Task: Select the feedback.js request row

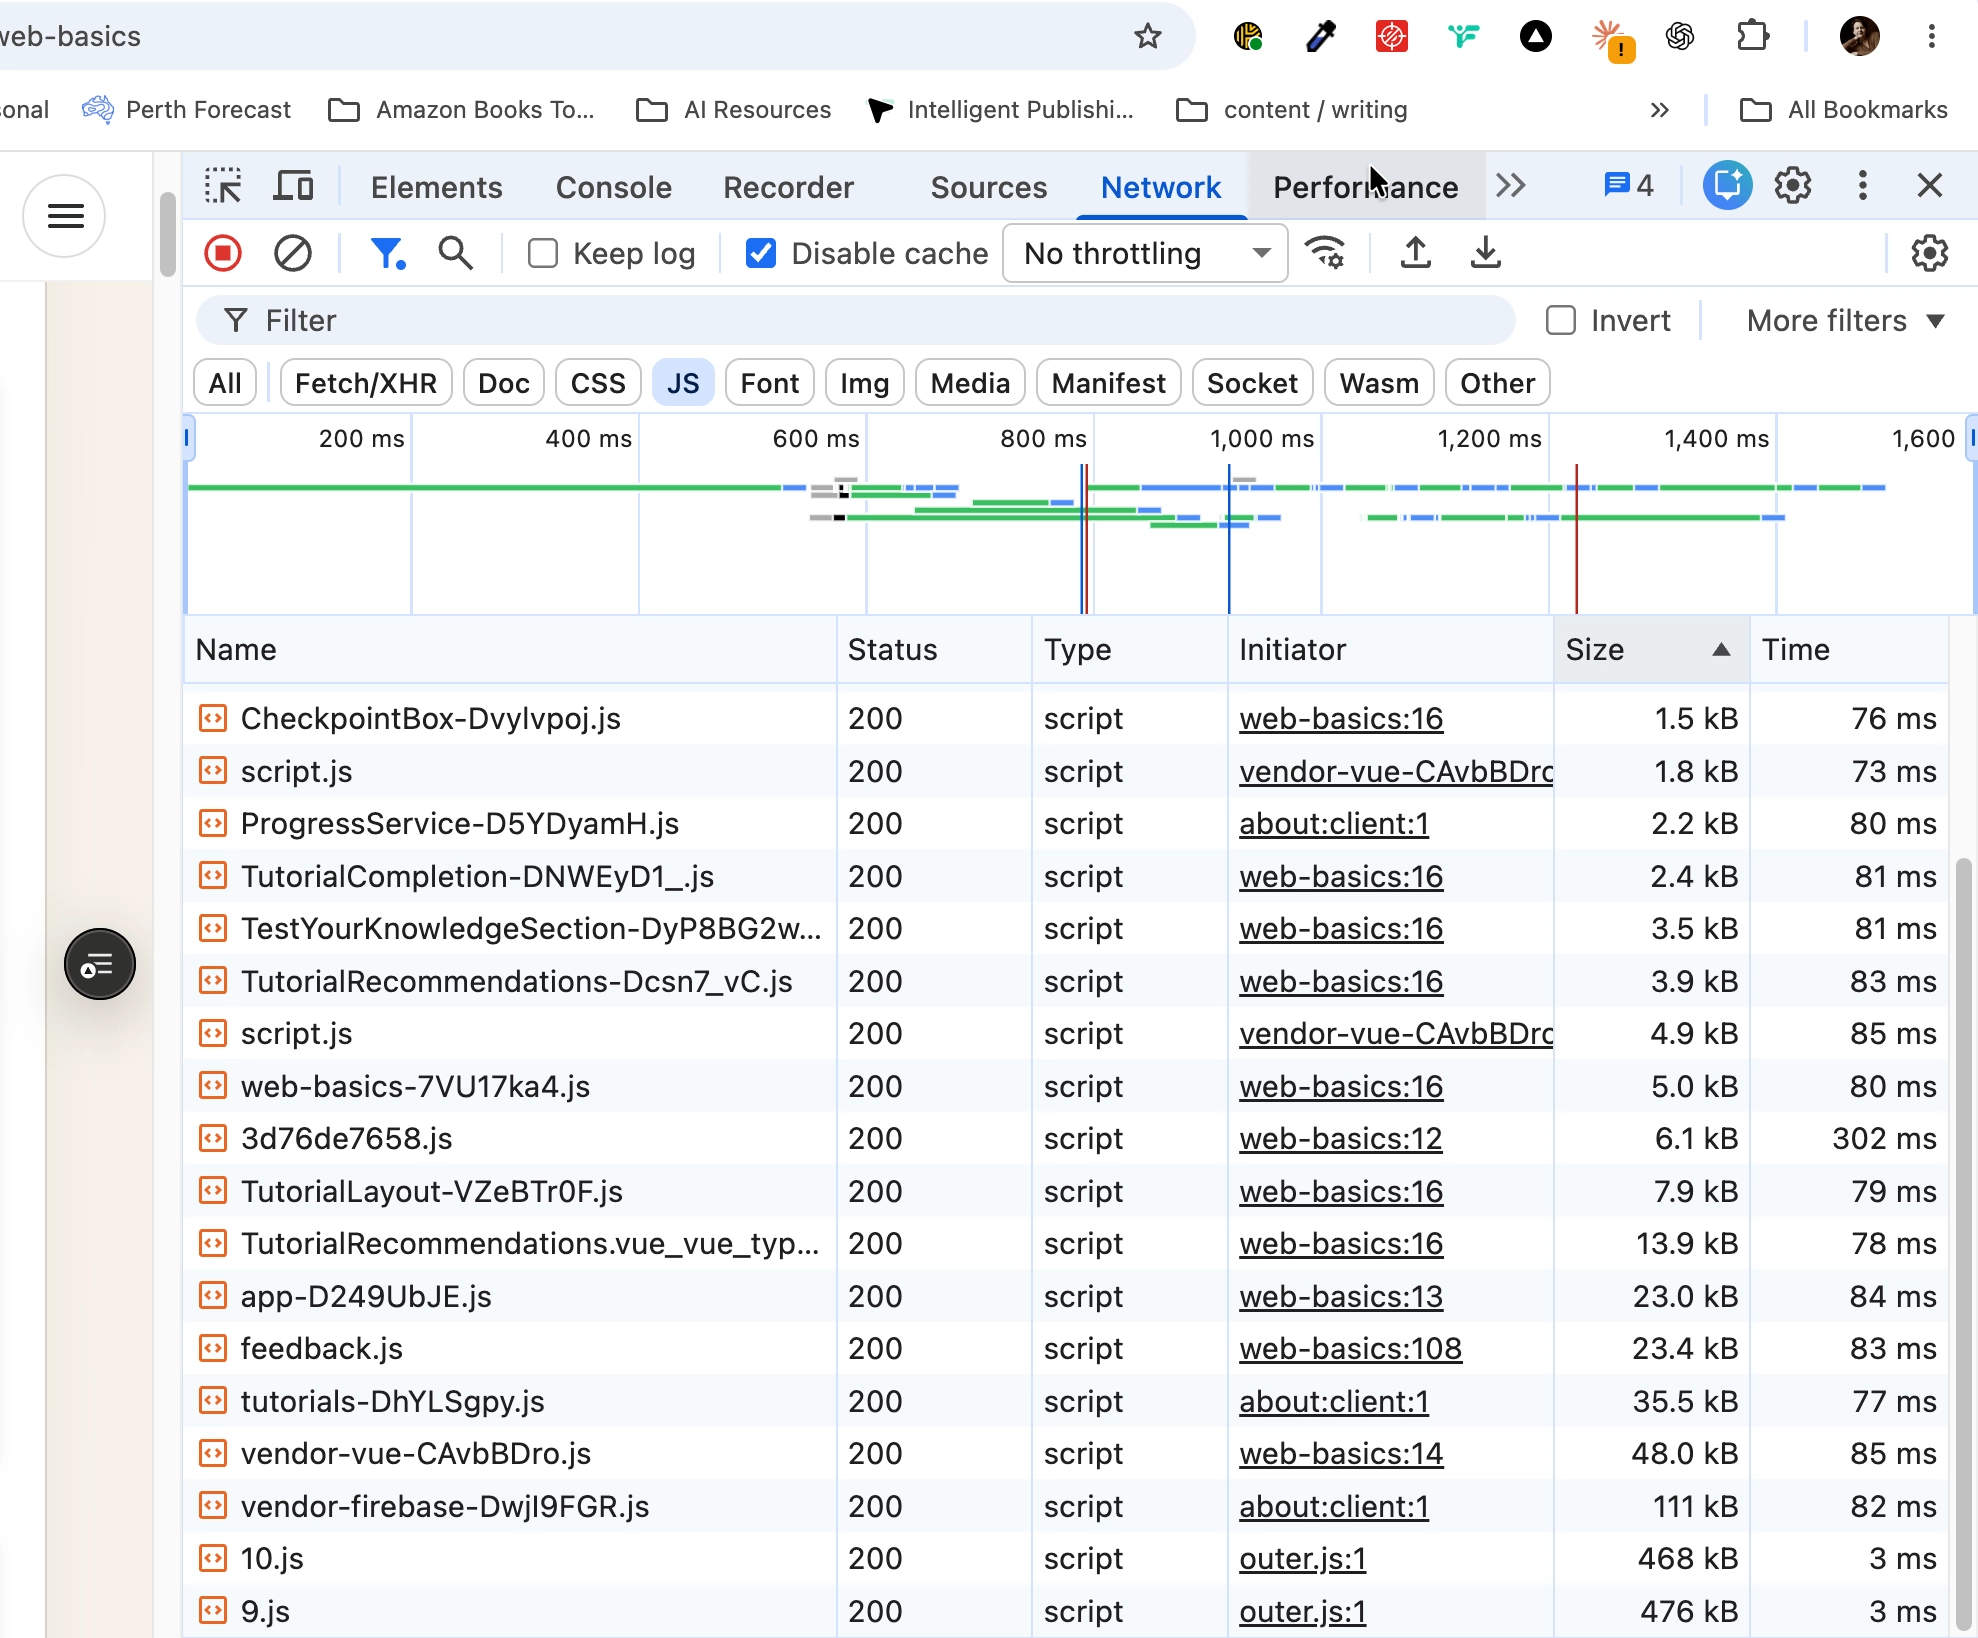Action: pos(1066,1349)
